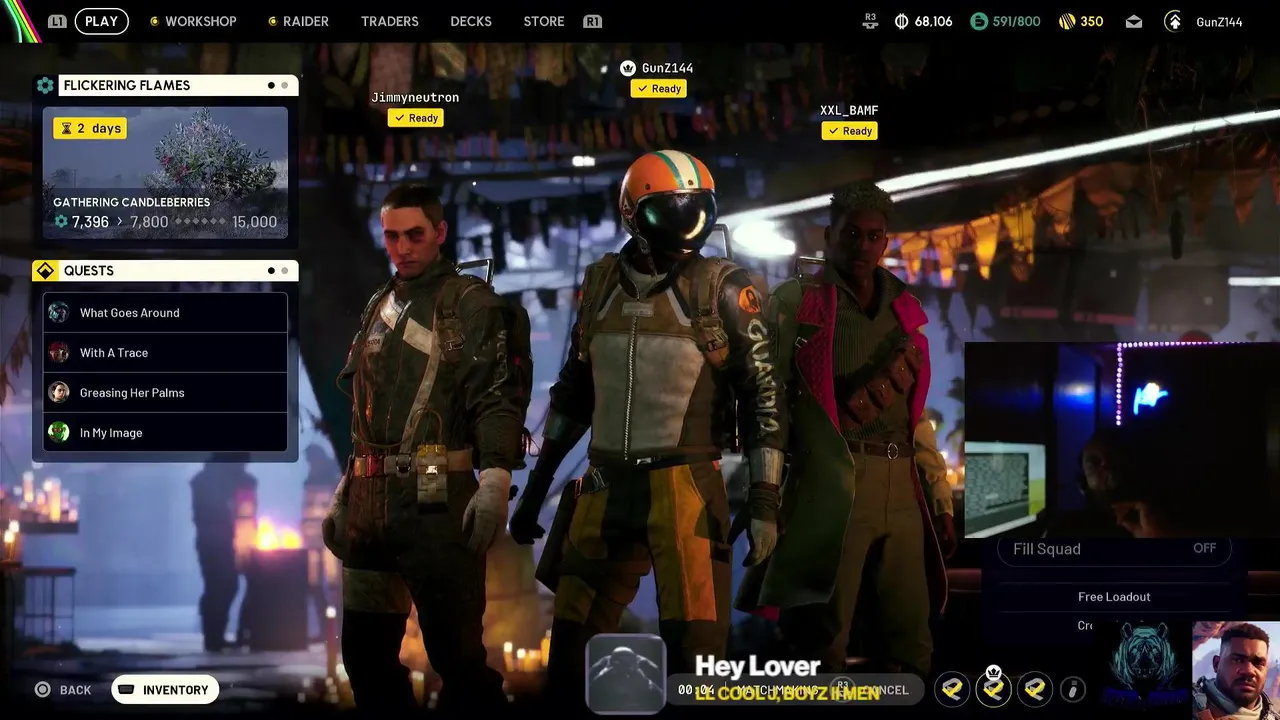Open the Gathering Candleberries event thumbnail

click(165, 173)
